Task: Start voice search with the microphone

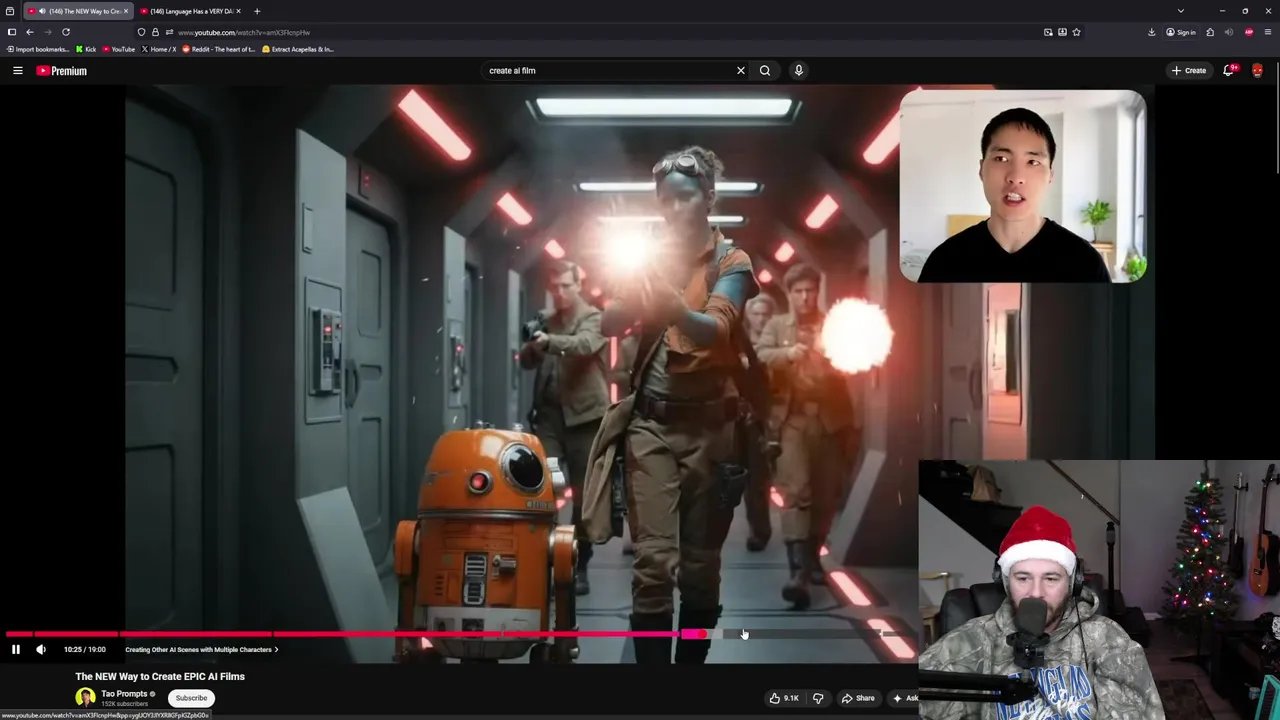Action: pyautogui.click(x=798, y=70)
